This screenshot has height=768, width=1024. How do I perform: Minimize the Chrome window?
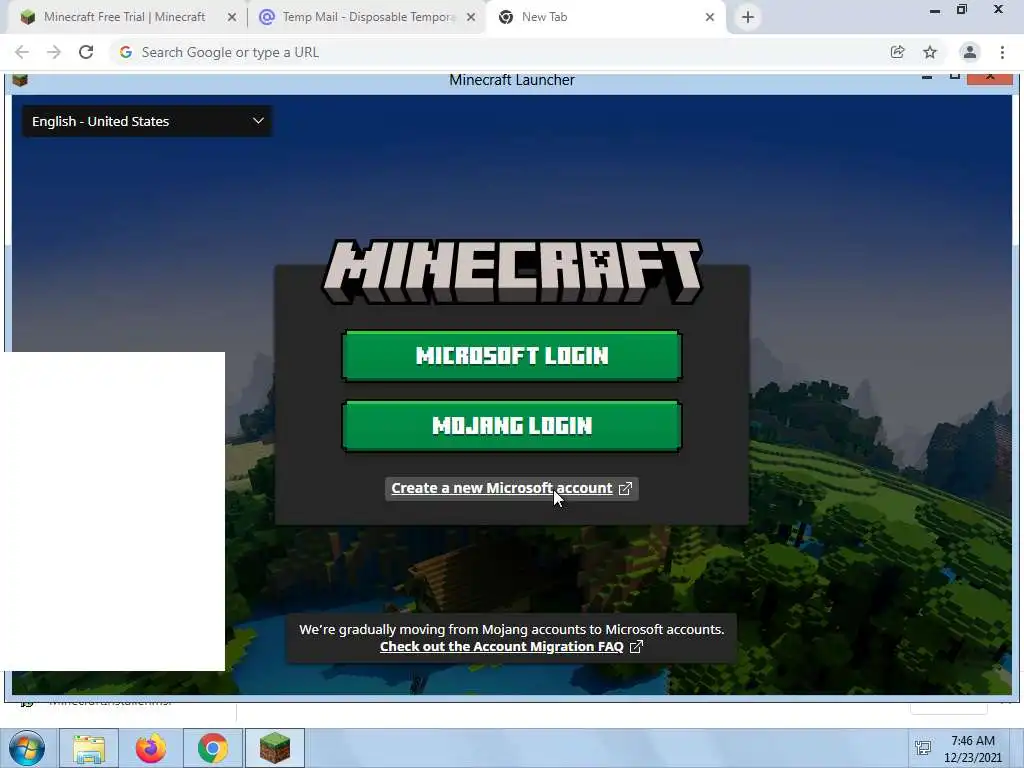click(935, 10)
